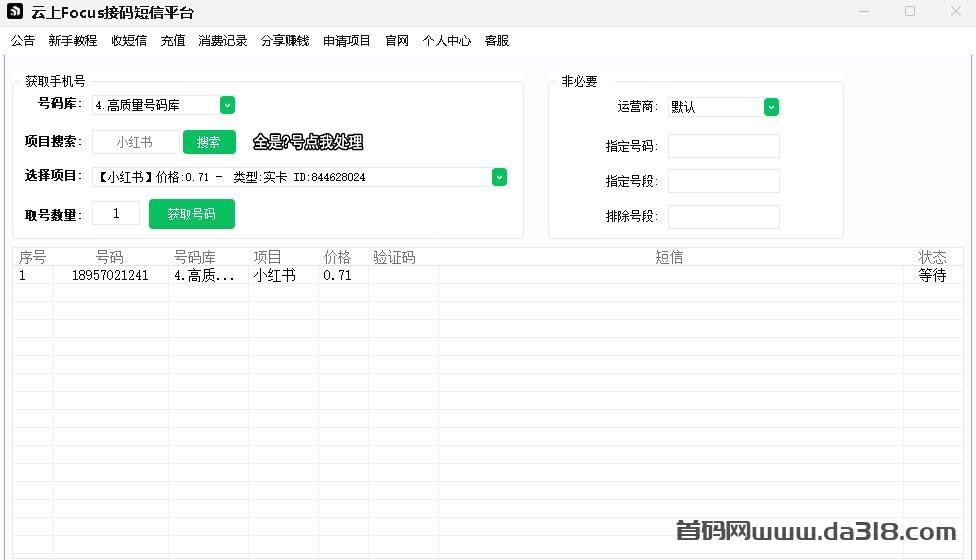The height and width of the screenshot is (560, 976).
Task: Open 消费记录 from the menu bar
Action: click(223, 41)
